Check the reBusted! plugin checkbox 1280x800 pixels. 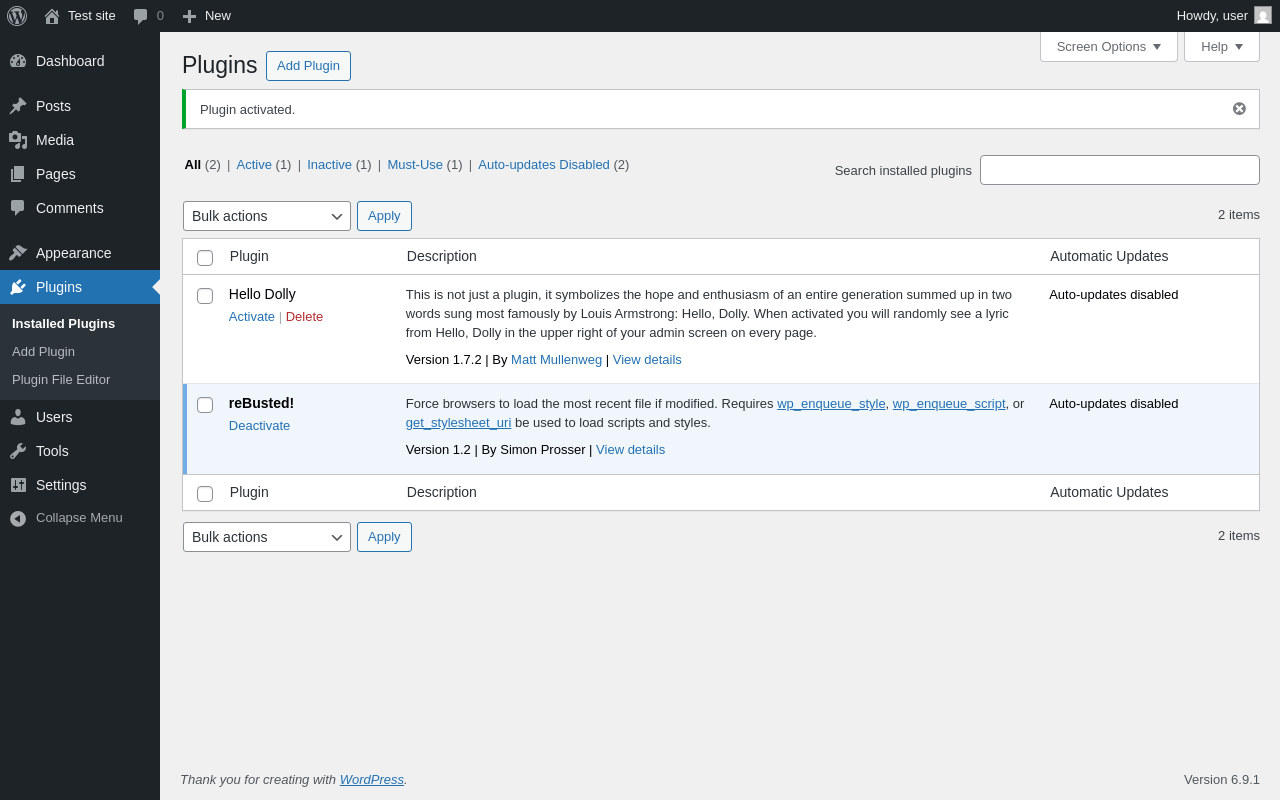(205, 405)
